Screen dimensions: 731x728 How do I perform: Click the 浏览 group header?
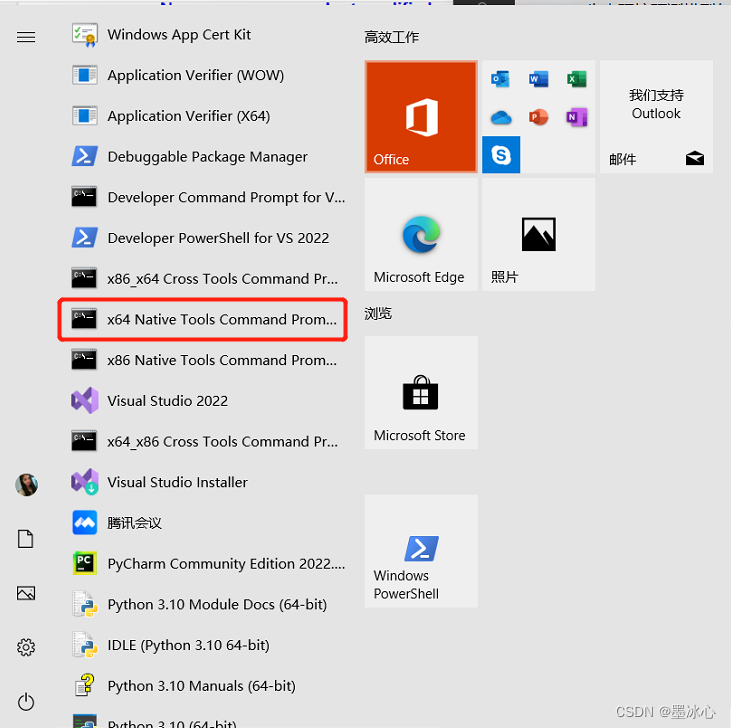click(x=378, y=314)
